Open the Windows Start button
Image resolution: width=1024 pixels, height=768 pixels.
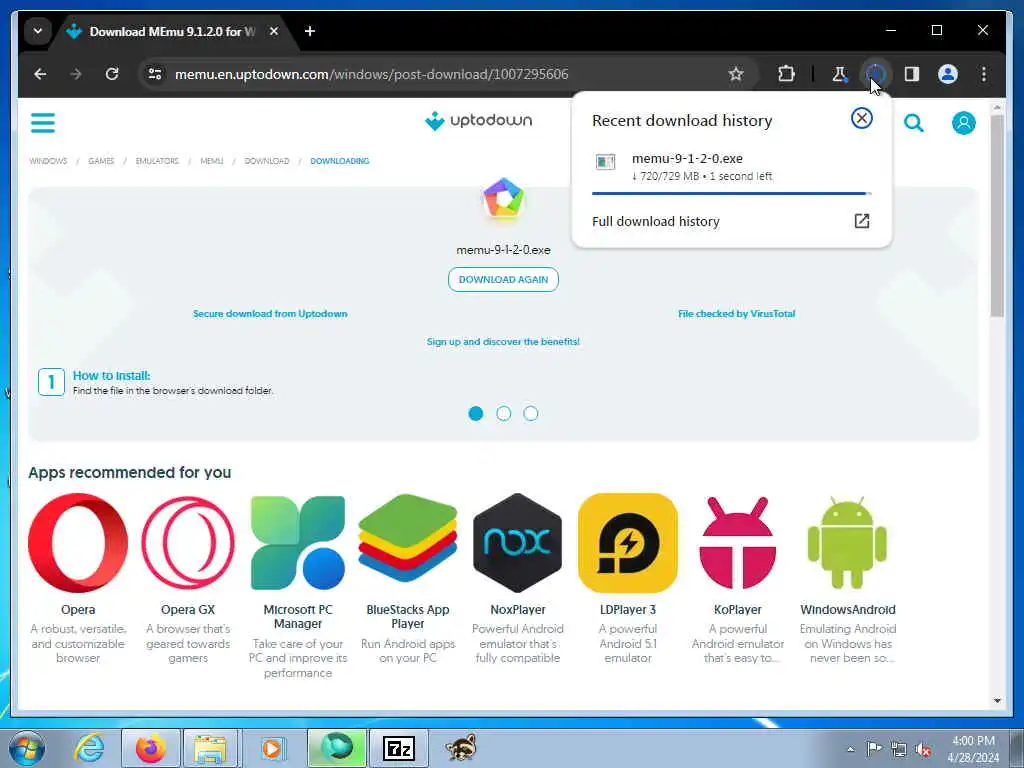pos(26,748)
